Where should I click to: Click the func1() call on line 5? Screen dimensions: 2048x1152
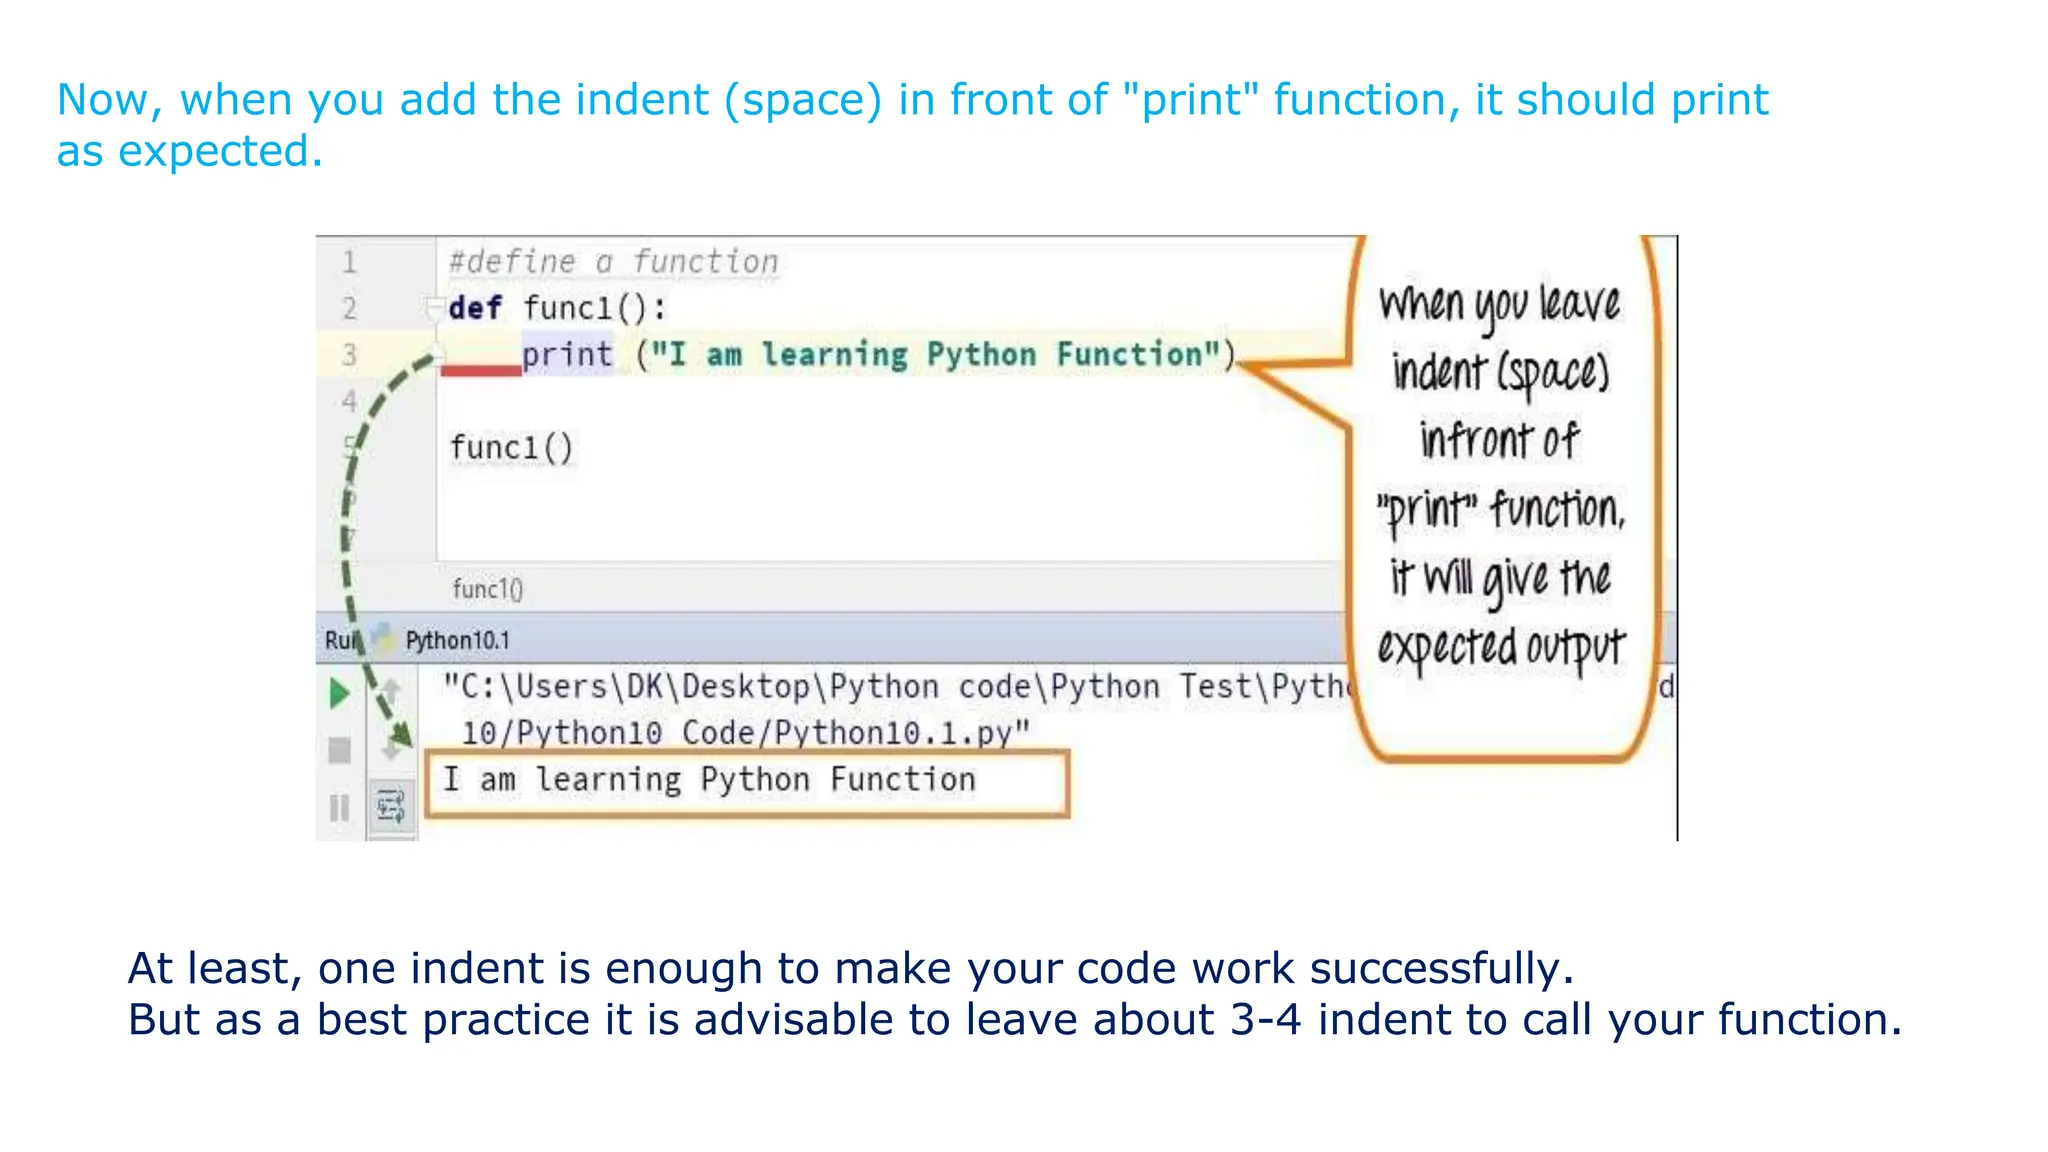pyautogui.click(x=511, y=447)
